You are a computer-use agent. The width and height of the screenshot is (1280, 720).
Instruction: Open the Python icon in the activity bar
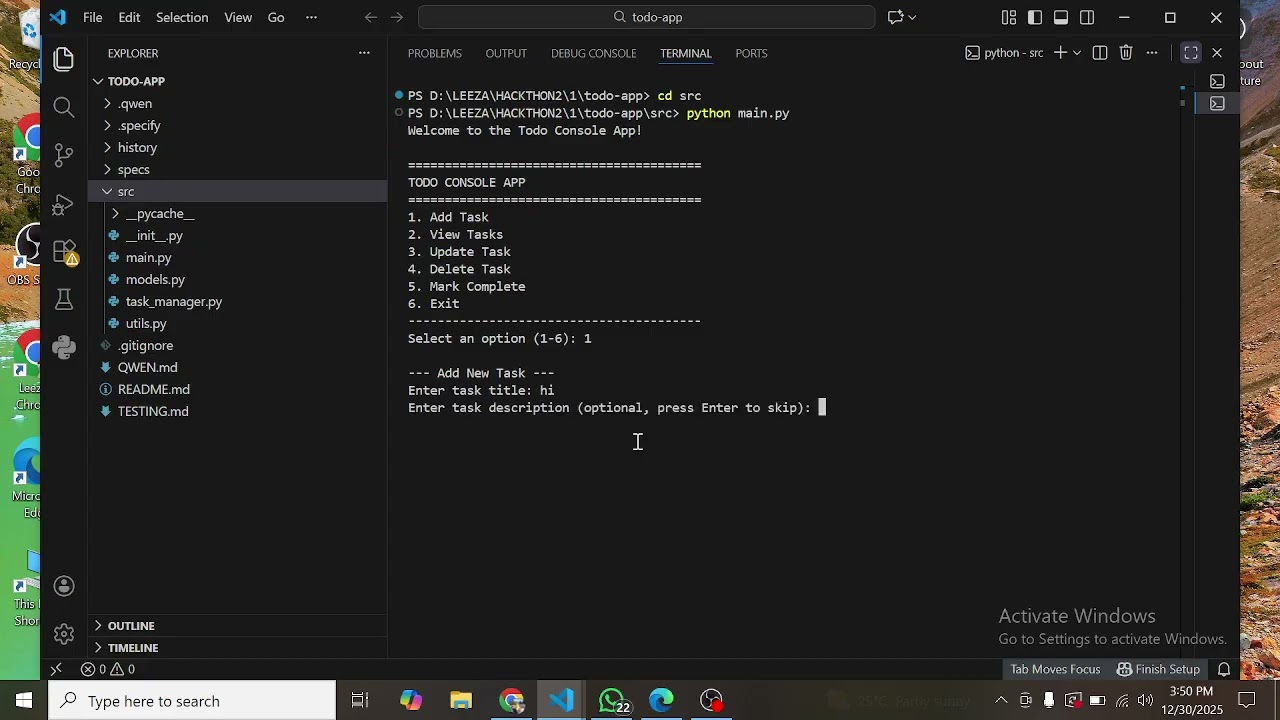pos(64,347)
